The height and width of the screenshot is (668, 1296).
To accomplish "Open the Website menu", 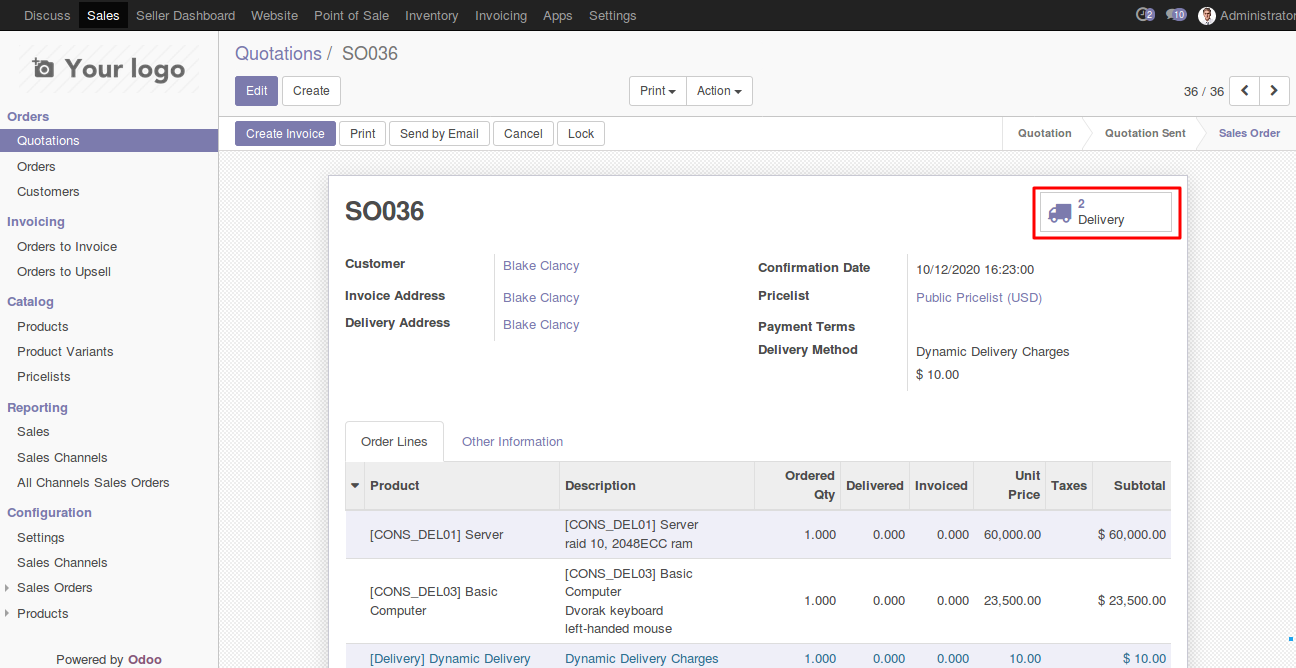I will point(274,15).
